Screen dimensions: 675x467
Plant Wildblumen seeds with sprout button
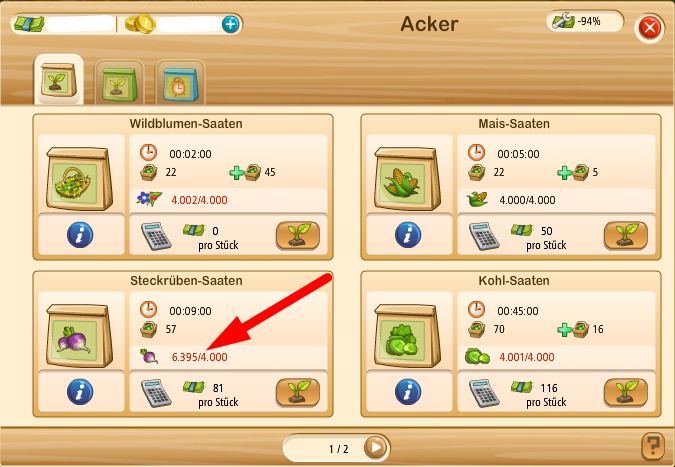tap(298, 235)
